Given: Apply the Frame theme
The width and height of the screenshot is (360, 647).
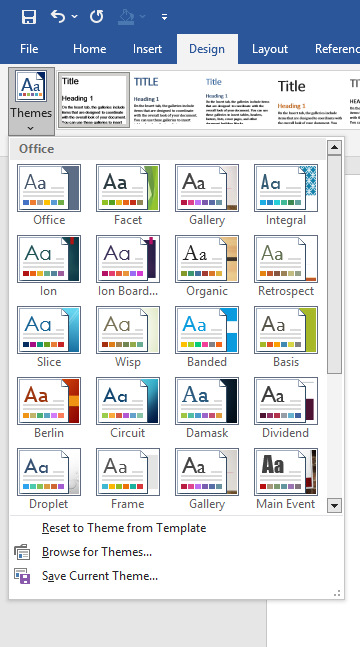Looking at the screenshot, I should click(x=128, y=479).
